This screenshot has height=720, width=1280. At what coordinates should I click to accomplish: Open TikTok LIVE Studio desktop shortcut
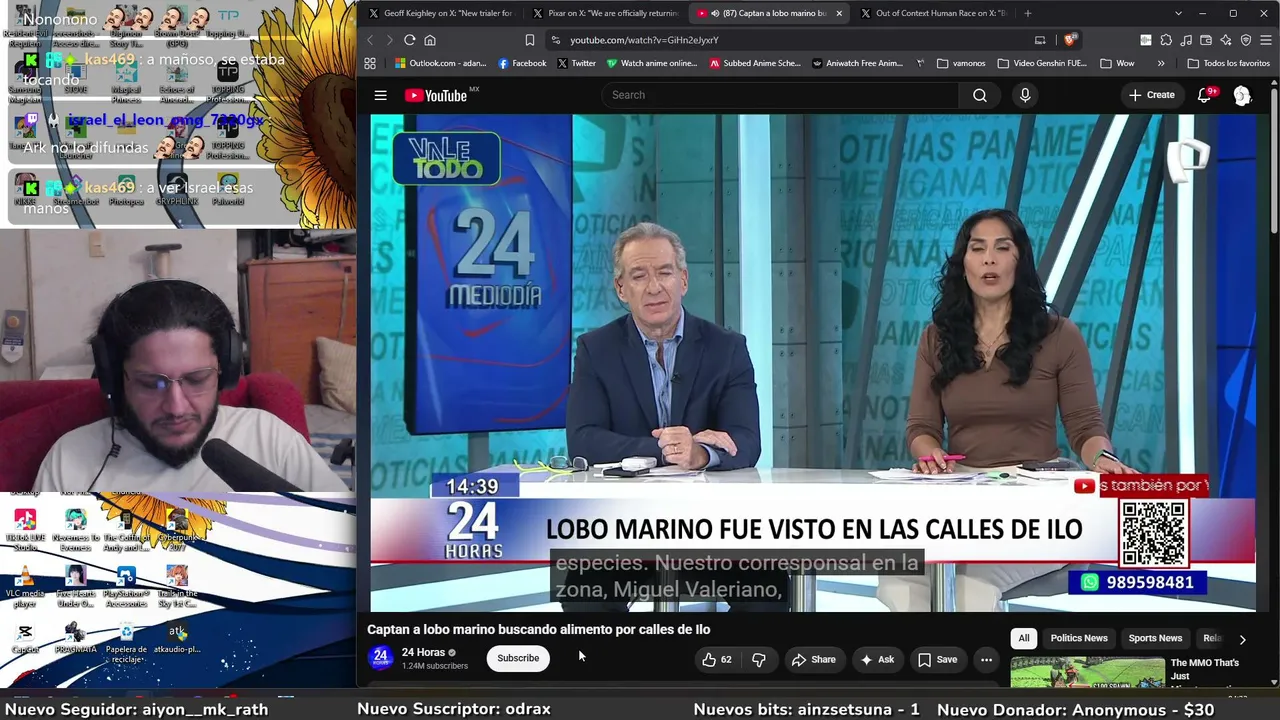coord(25,530)
